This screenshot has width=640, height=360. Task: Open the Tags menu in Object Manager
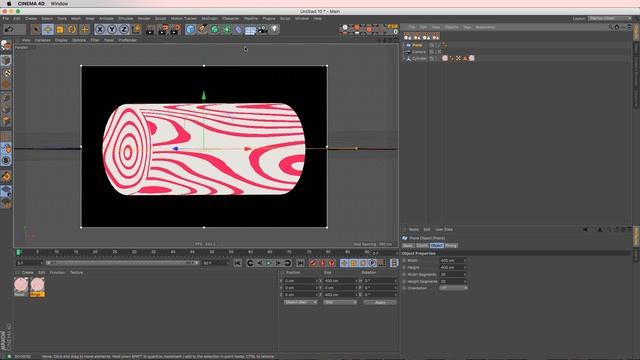pos(467,27)
